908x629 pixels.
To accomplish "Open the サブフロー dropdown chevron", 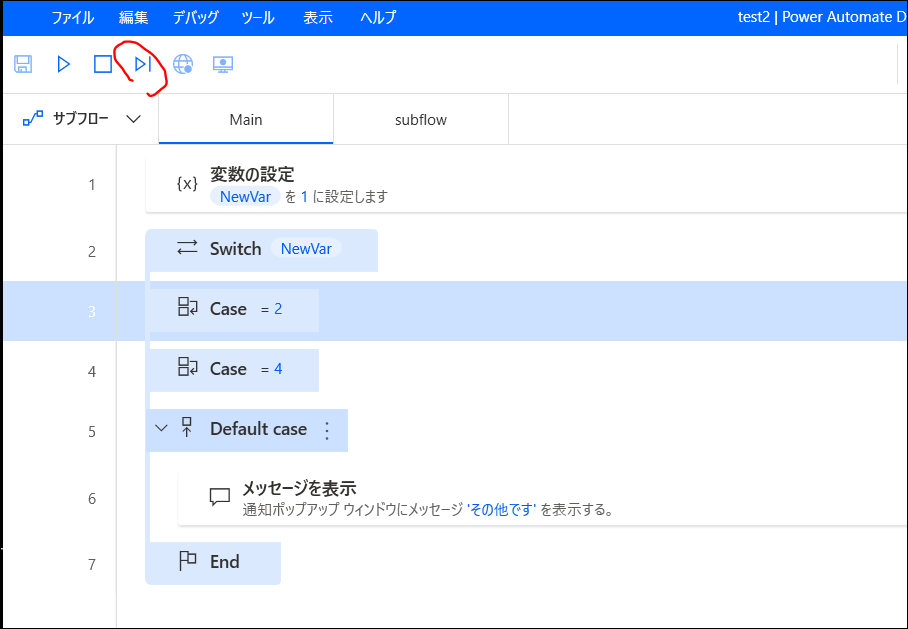I will 133,118.
